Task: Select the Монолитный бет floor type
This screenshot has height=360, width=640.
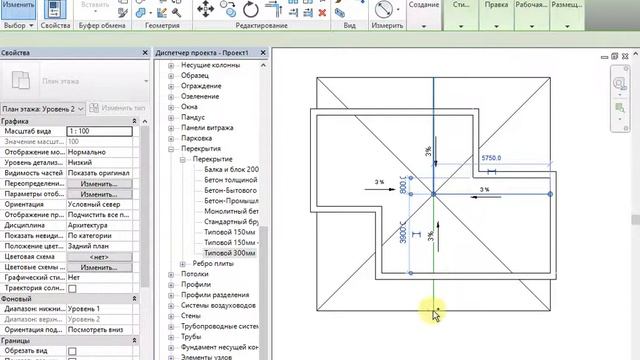Action: click(231, 211)
